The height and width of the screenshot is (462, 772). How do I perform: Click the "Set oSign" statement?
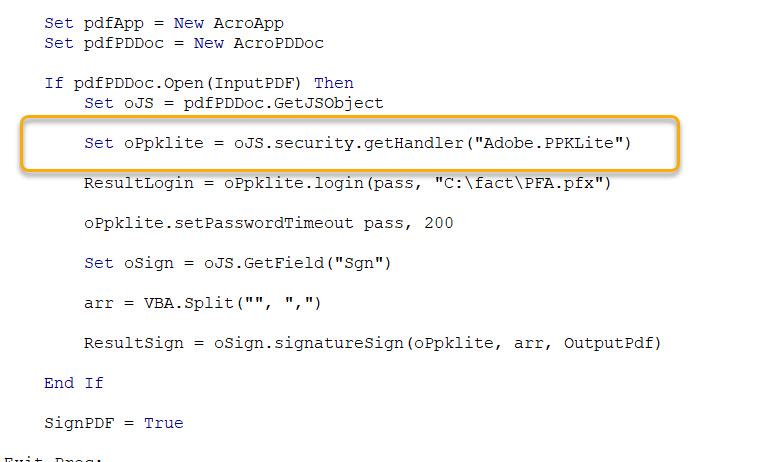click(124, 263)
